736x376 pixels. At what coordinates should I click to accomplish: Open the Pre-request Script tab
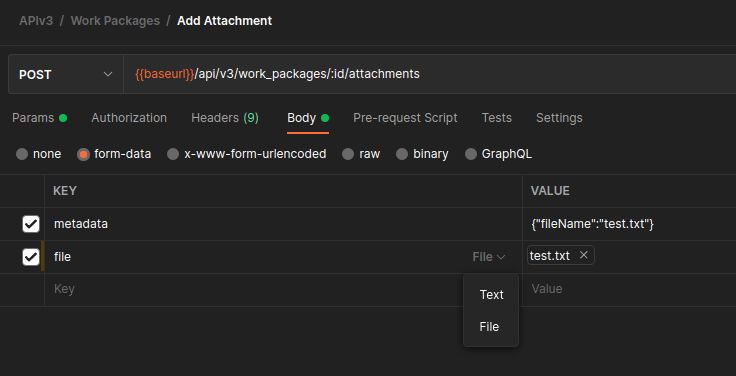[405, 118]
